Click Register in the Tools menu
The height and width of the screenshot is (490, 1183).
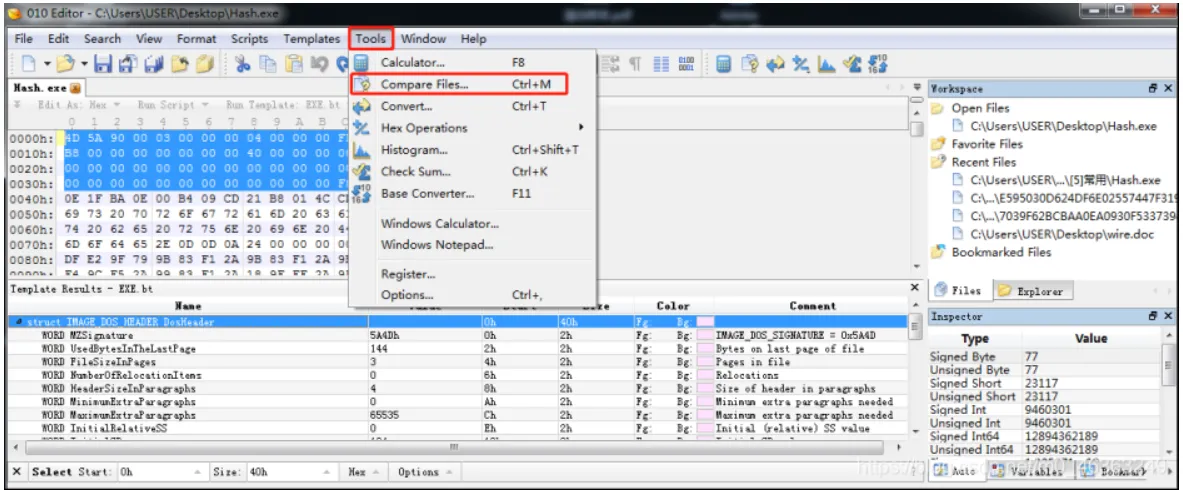[472, 275]
